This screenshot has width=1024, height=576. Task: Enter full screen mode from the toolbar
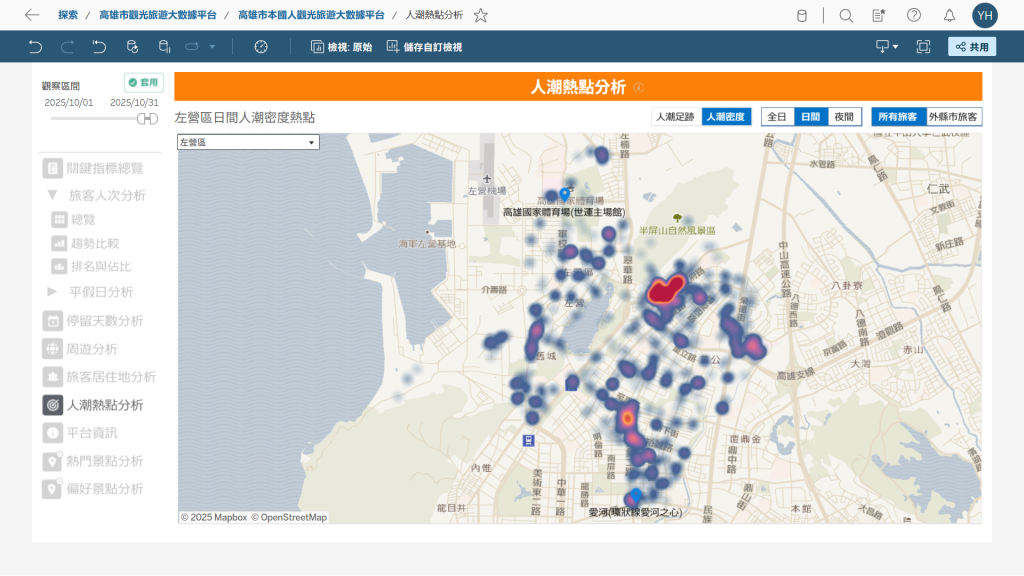[x=922, y=47]
